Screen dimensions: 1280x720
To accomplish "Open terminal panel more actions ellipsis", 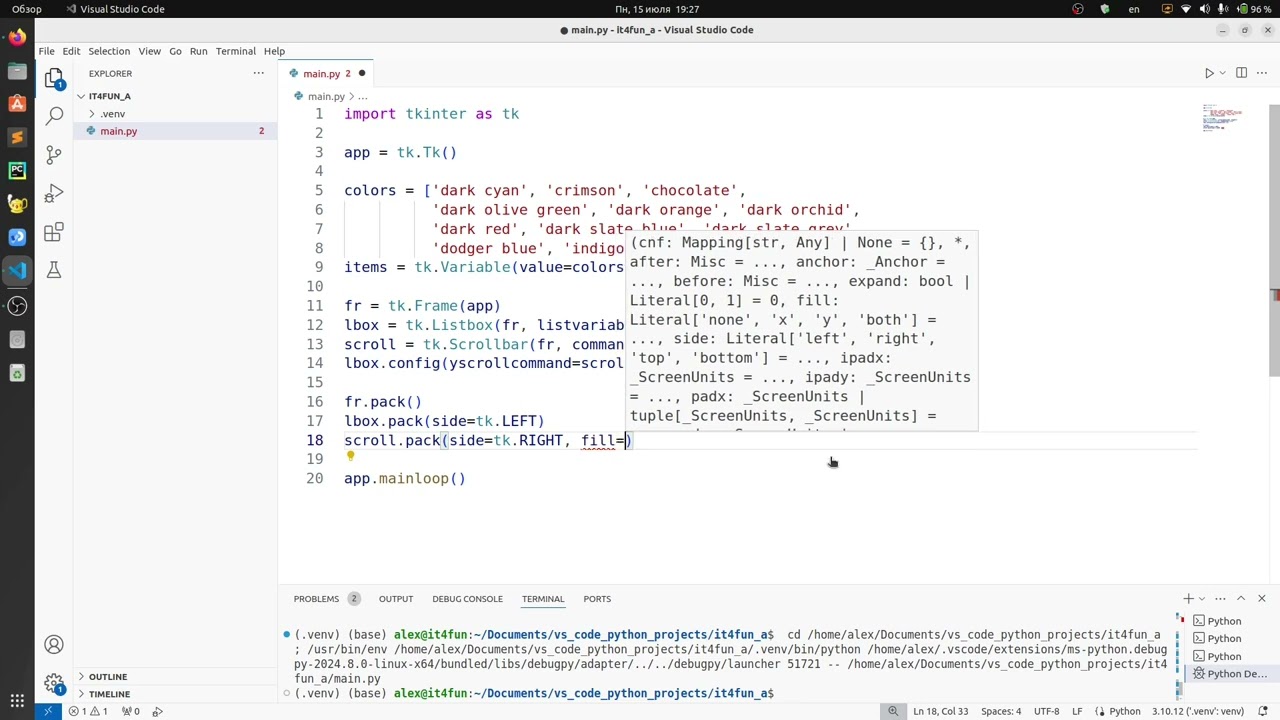I will coord(1220,598).
